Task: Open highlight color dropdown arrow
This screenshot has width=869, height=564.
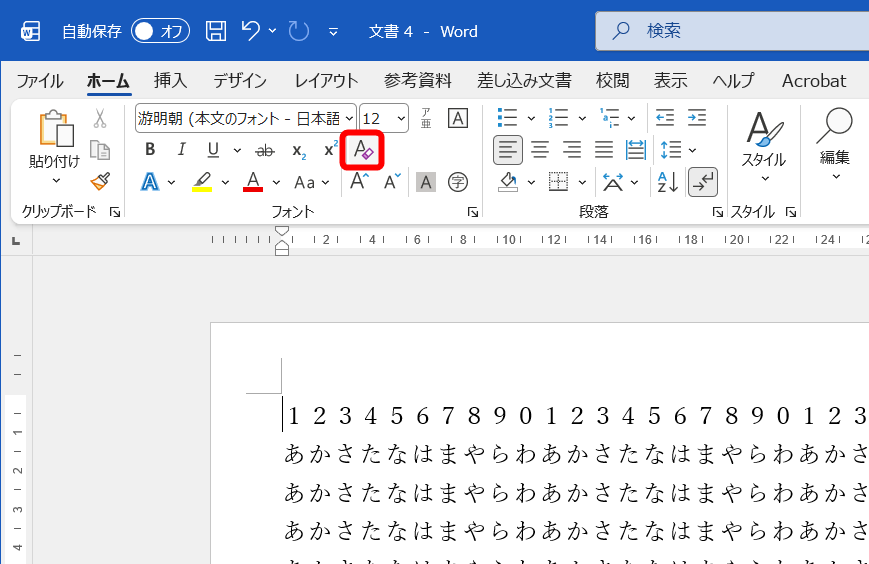Action: click(x=225, y=182)
